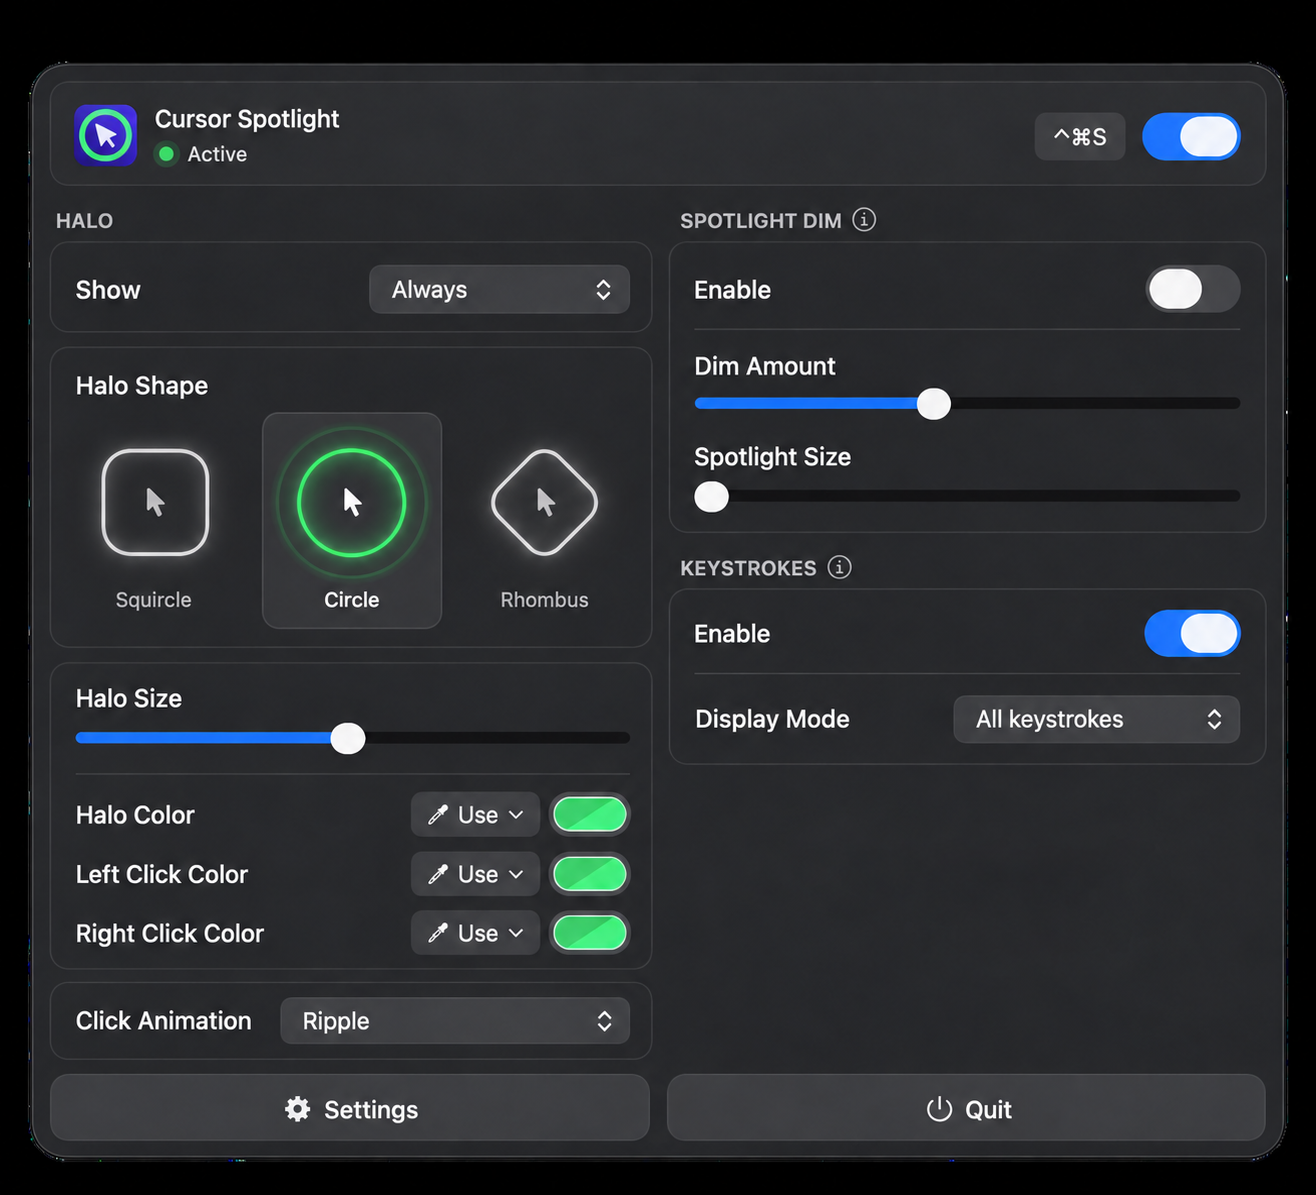Click the Right Click Color green swatch

(x=590, y=933)
